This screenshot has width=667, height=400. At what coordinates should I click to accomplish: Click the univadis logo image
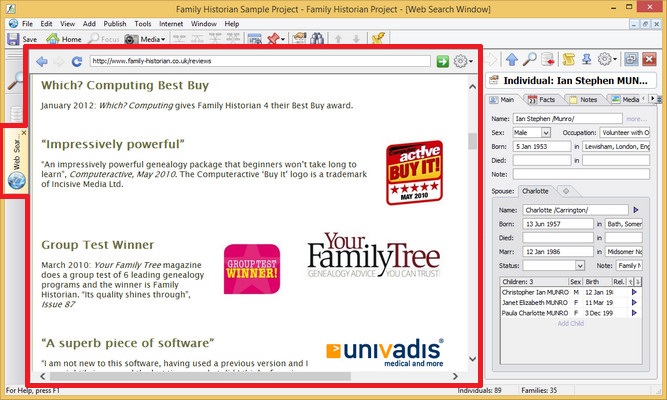click(385, 353)
